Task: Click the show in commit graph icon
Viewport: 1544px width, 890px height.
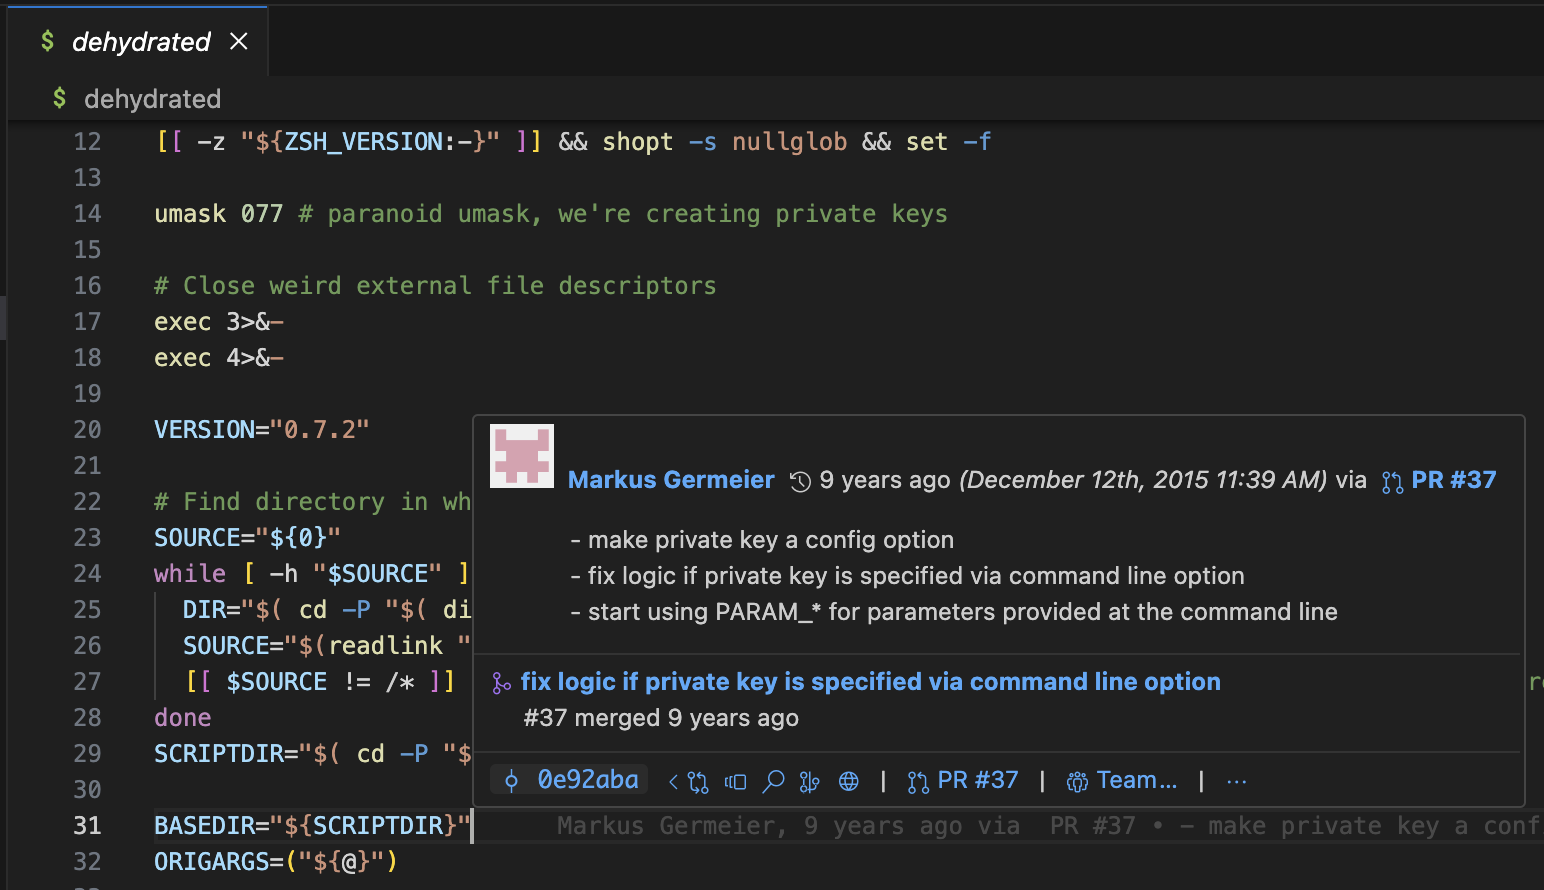Action: [x=810, y=781]
